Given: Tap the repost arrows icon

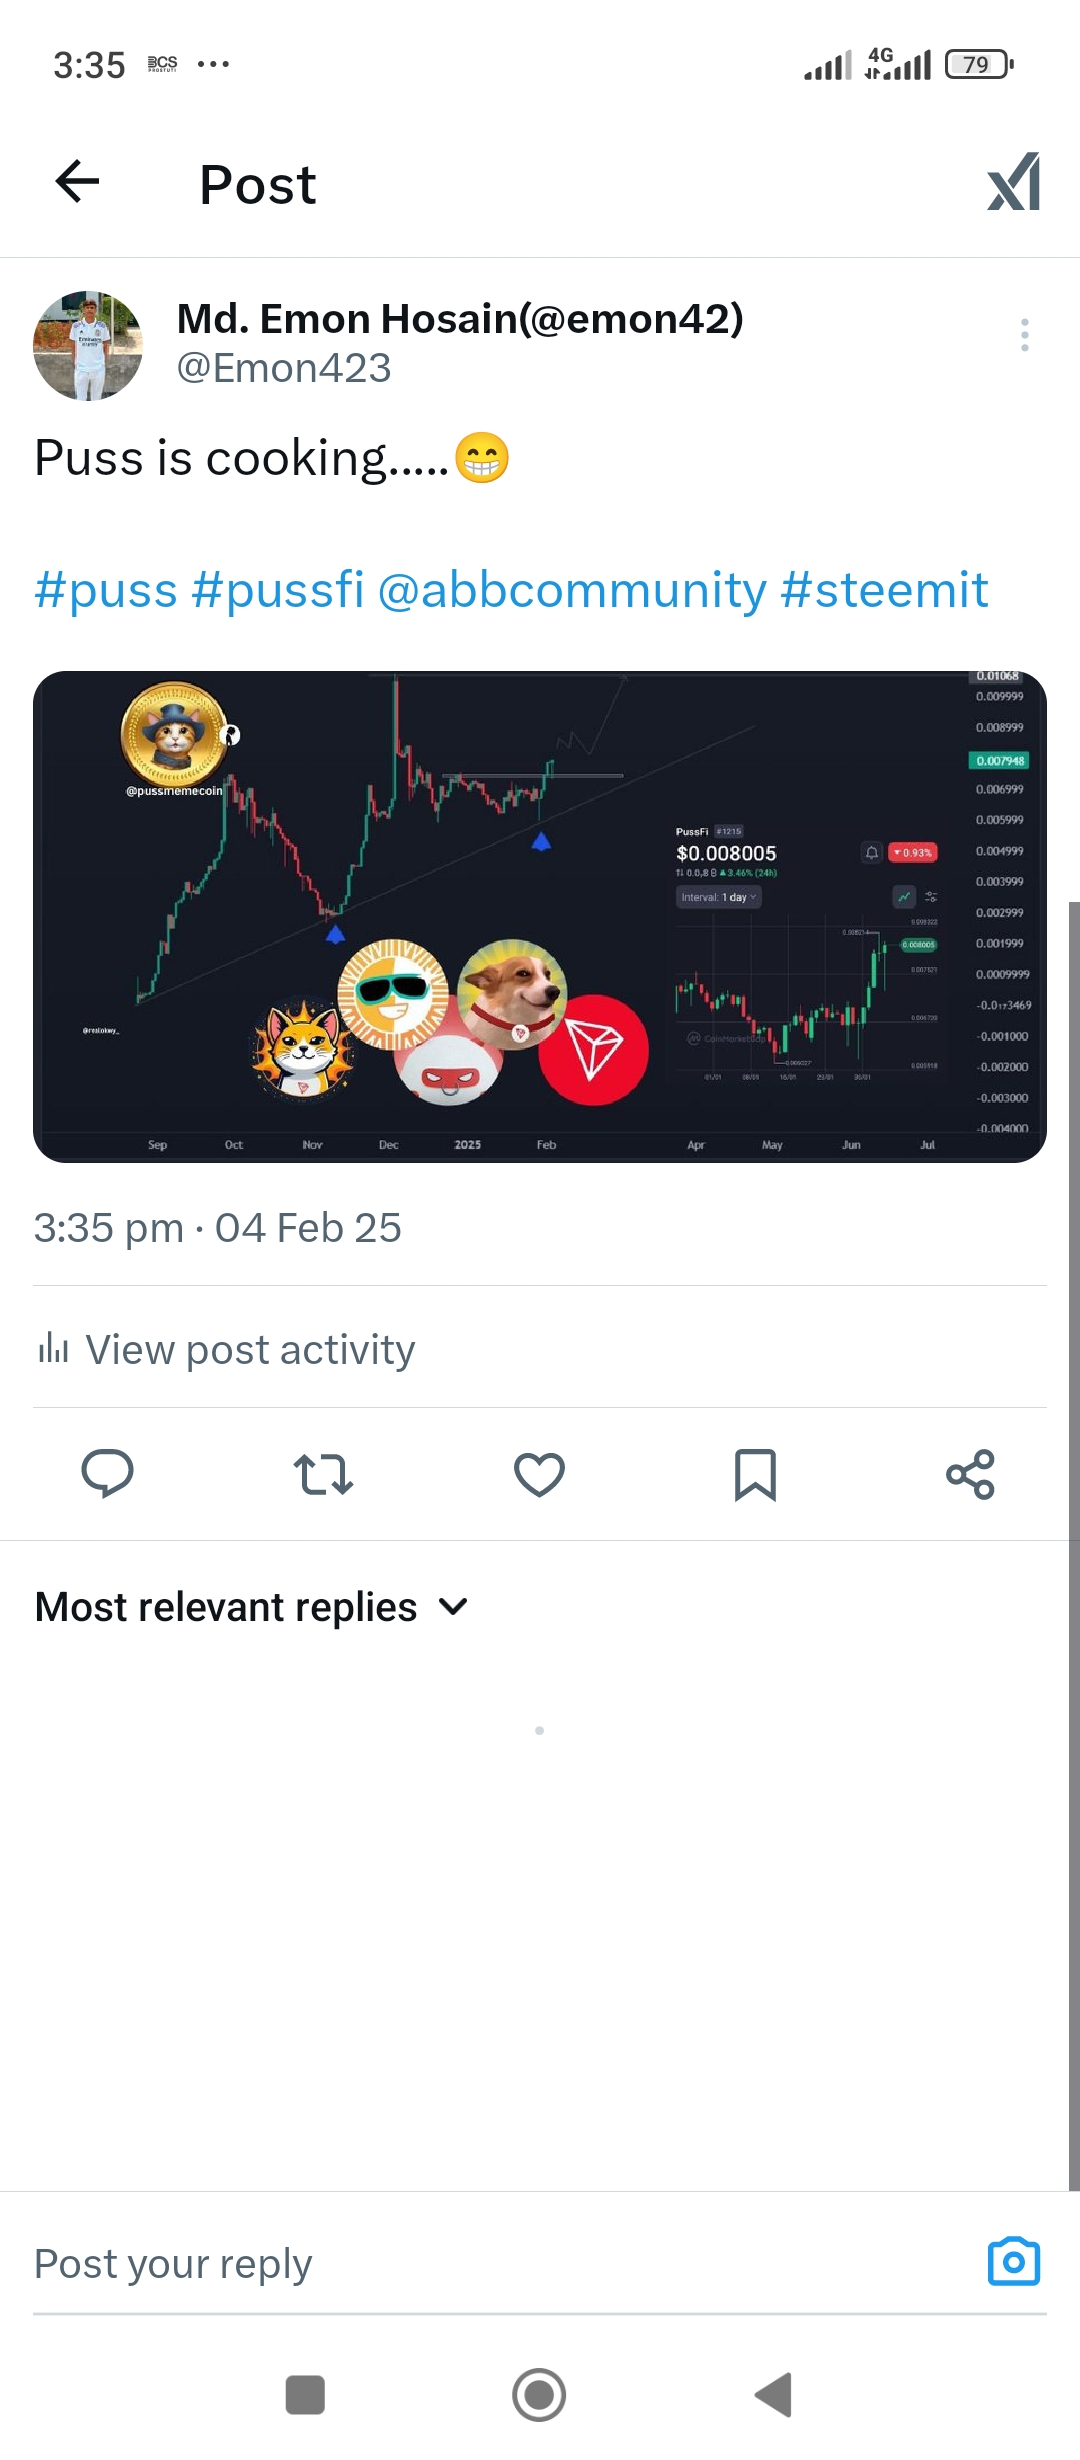Looking at the screenshot, I should pyautogui.click(x=323, y=1474).
